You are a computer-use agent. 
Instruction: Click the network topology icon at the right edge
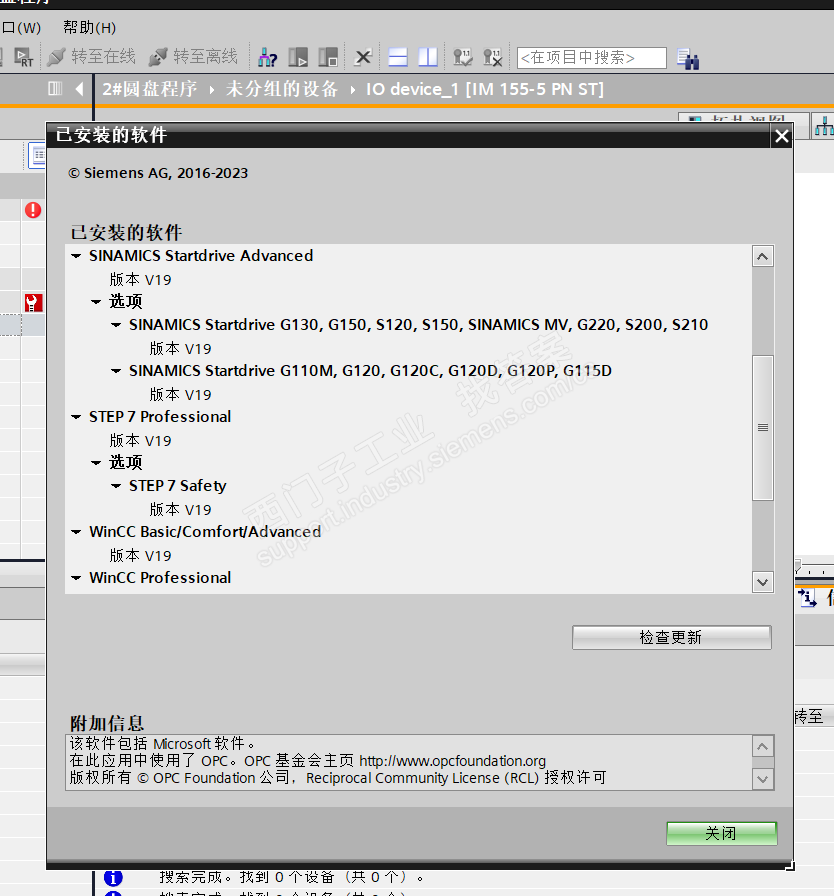click(824, 126)
